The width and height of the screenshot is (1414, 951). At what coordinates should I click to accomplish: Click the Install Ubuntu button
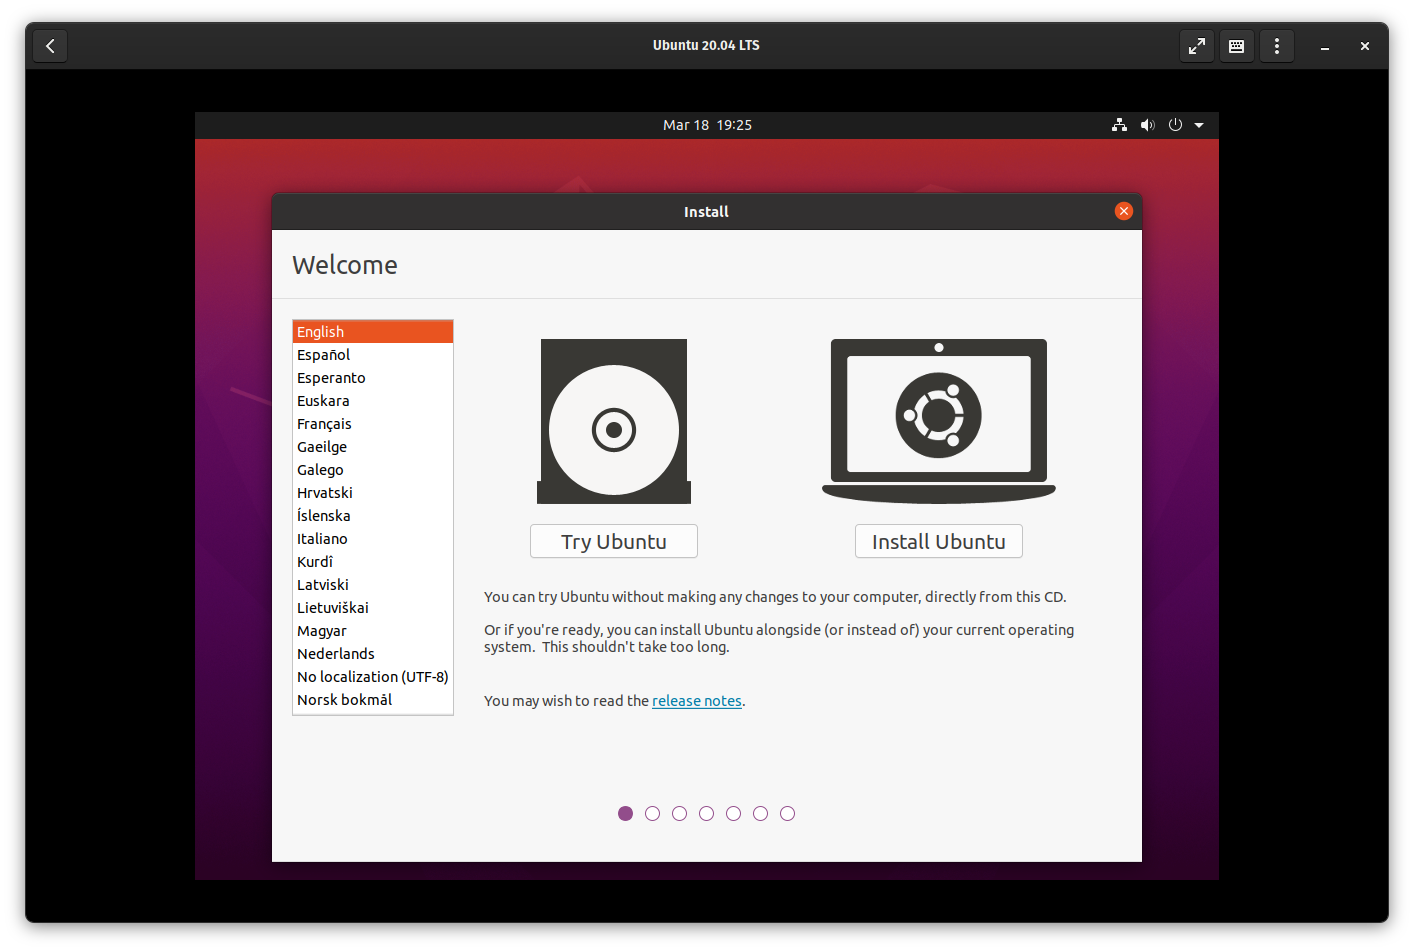(938, 541)
